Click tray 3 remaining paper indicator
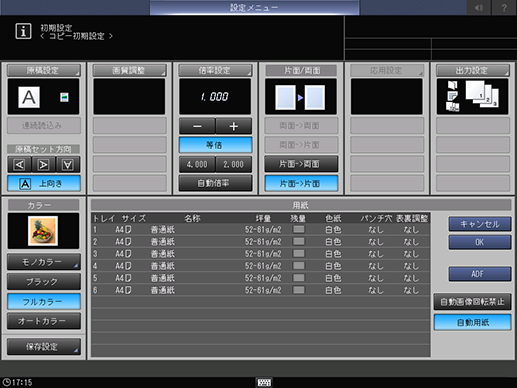The width and height of the screenshot is (517, 388). (299, 253)
